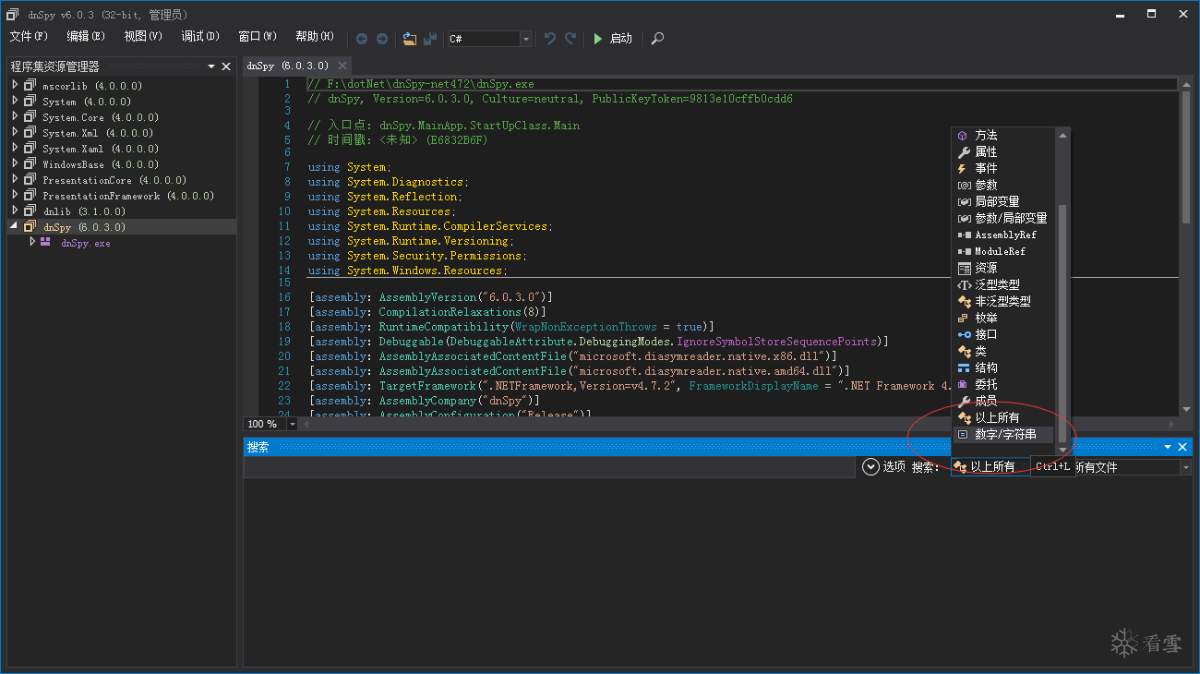Collapse the dnSpy (6.0.3.0) assembly node
The height and width of the screenshot is (674, 1200).
click(x=15, y=227)
